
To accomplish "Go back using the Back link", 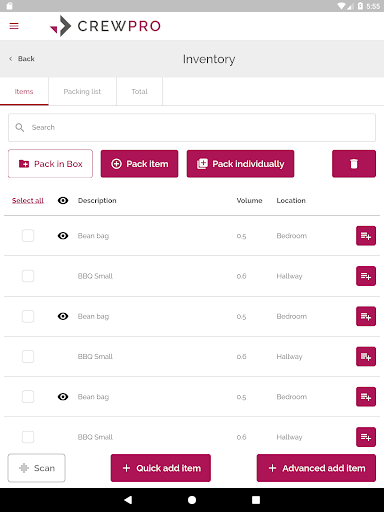I will coord(22,59).
